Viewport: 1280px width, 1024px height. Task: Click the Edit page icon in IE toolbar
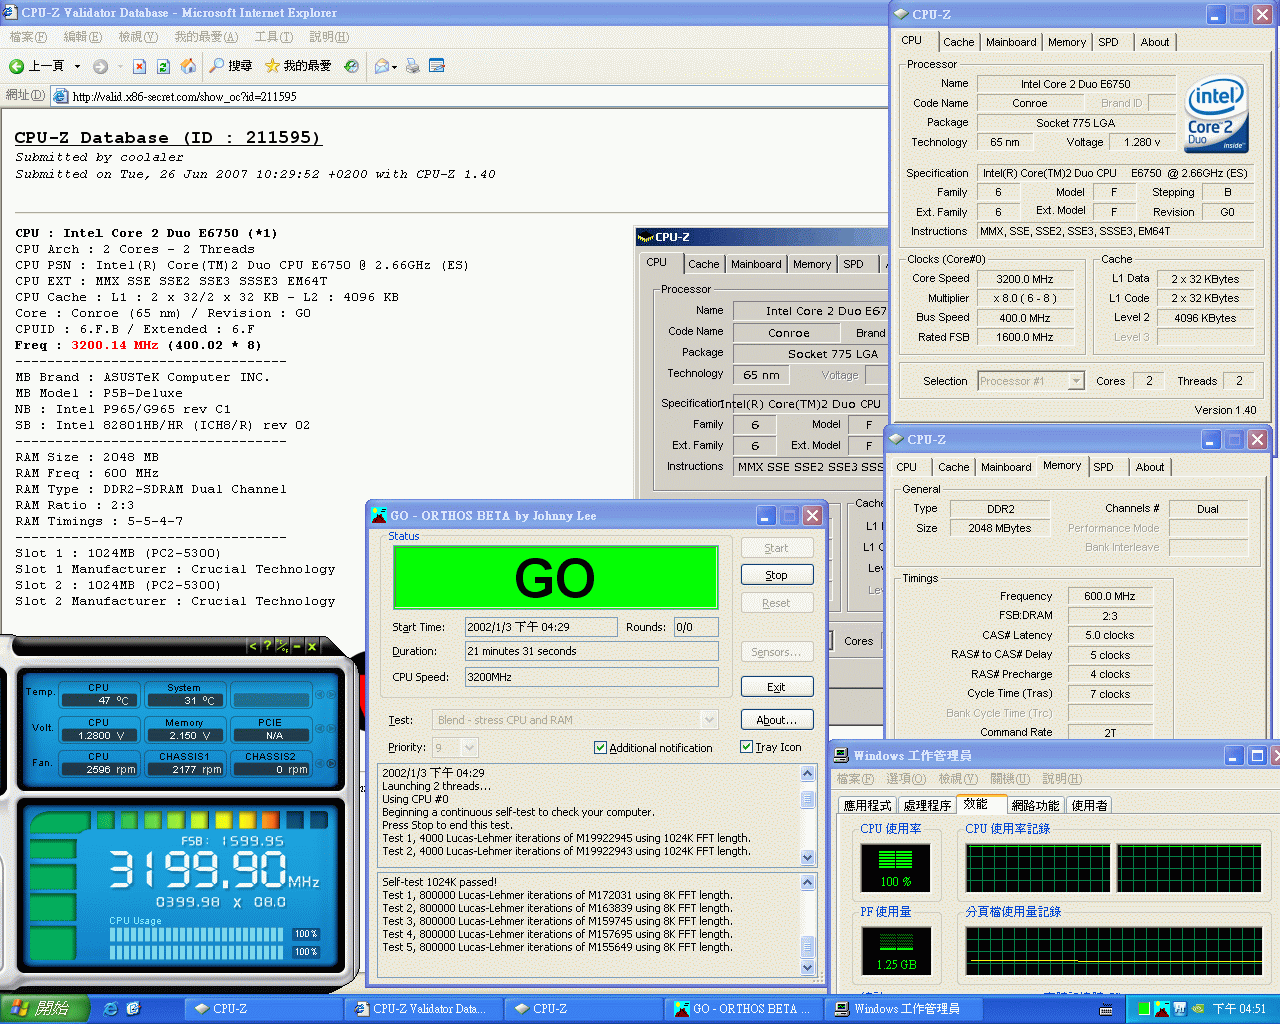pos(437,66)
